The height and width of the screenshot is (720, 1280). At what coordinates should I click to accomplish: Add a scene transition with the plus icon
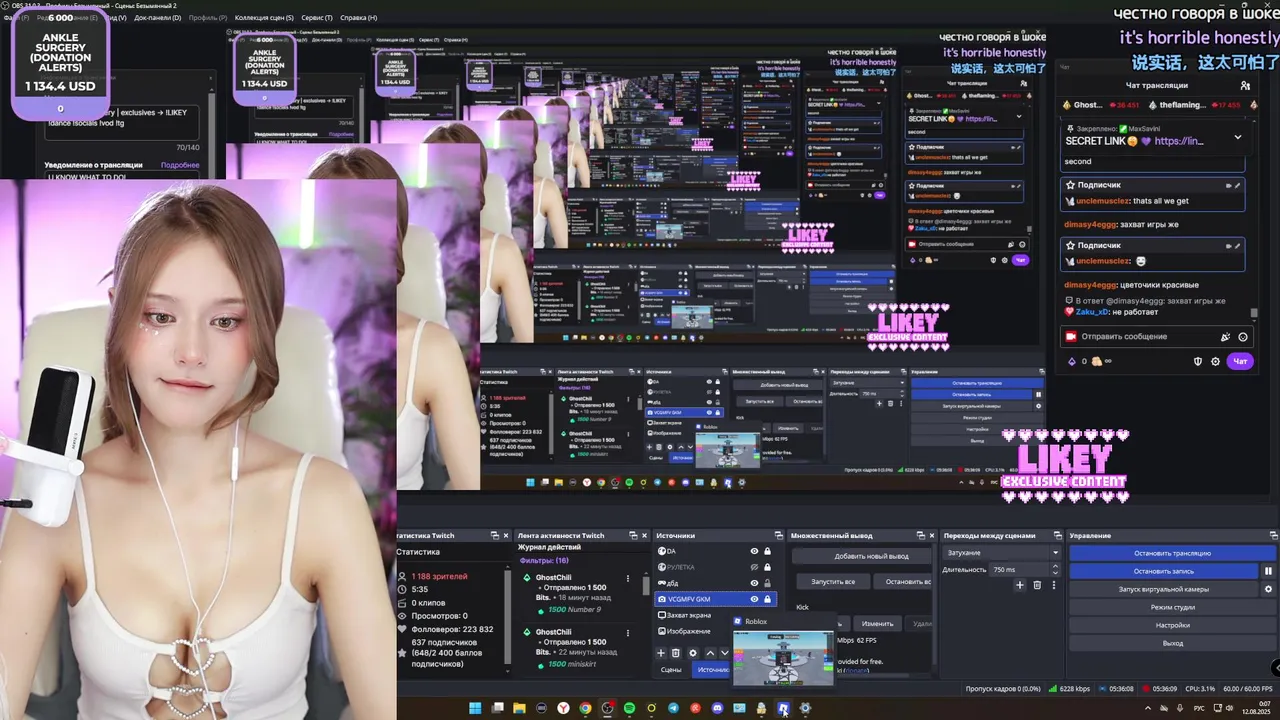tap(1020, 585)
